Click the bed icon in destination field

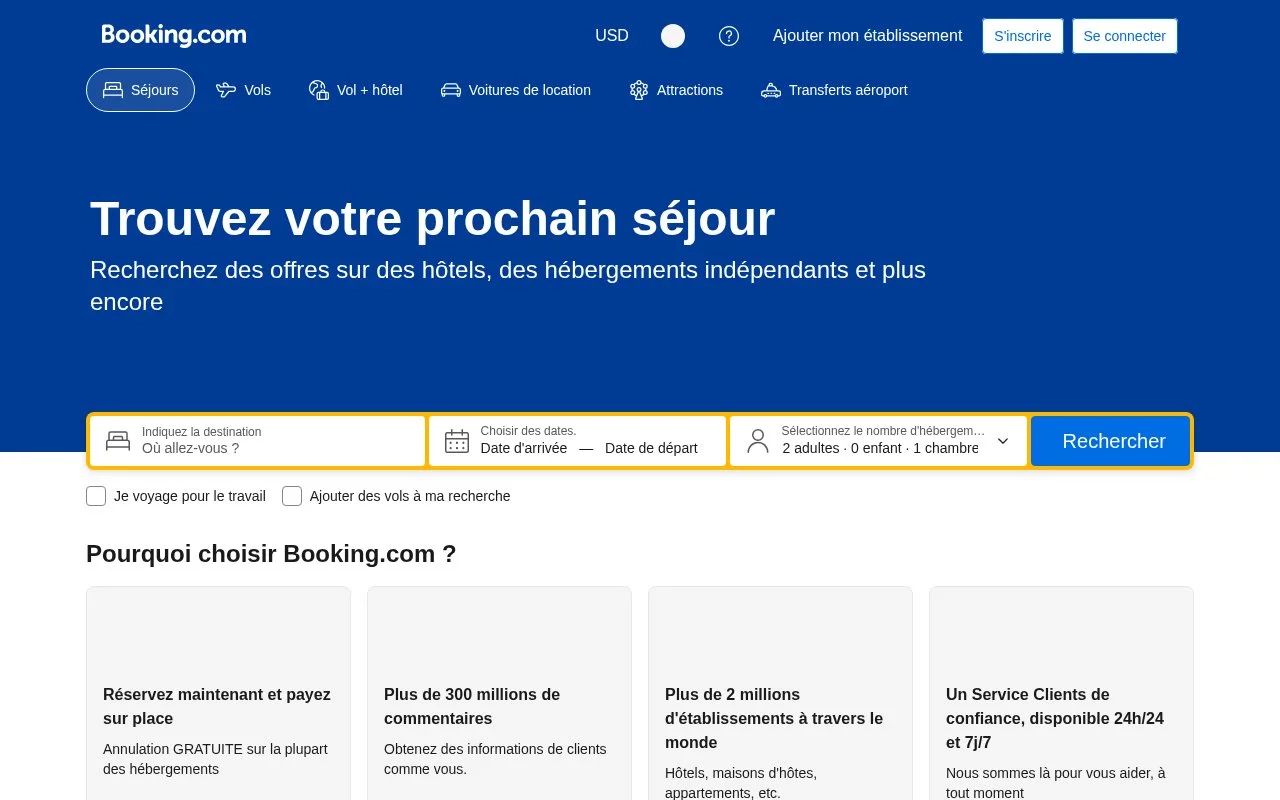tap(118, 441)
